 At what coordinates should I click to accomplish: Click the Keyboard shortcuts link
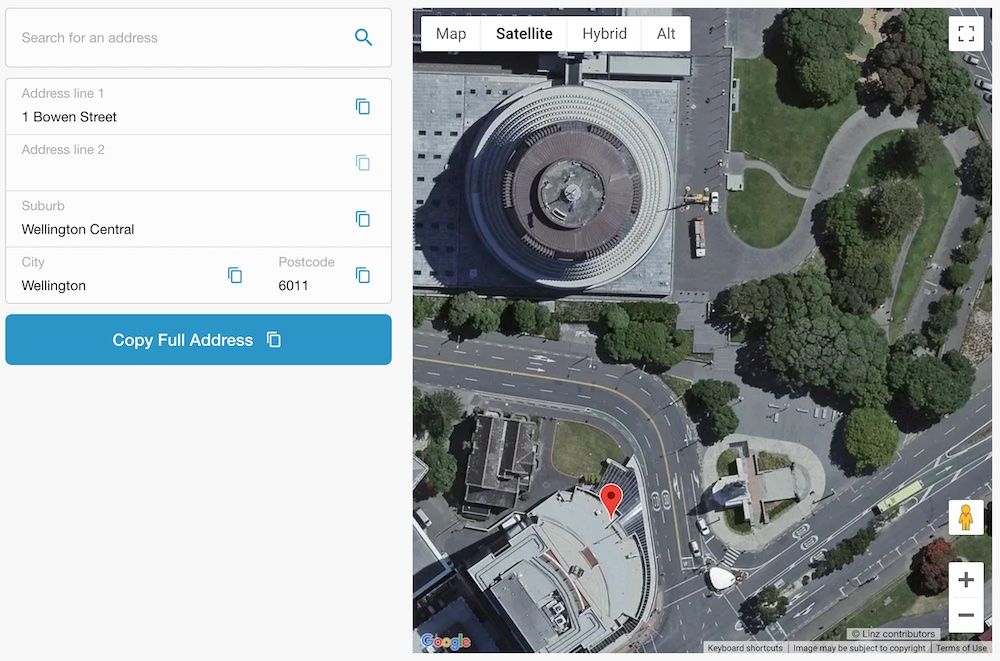click(745, 647)
